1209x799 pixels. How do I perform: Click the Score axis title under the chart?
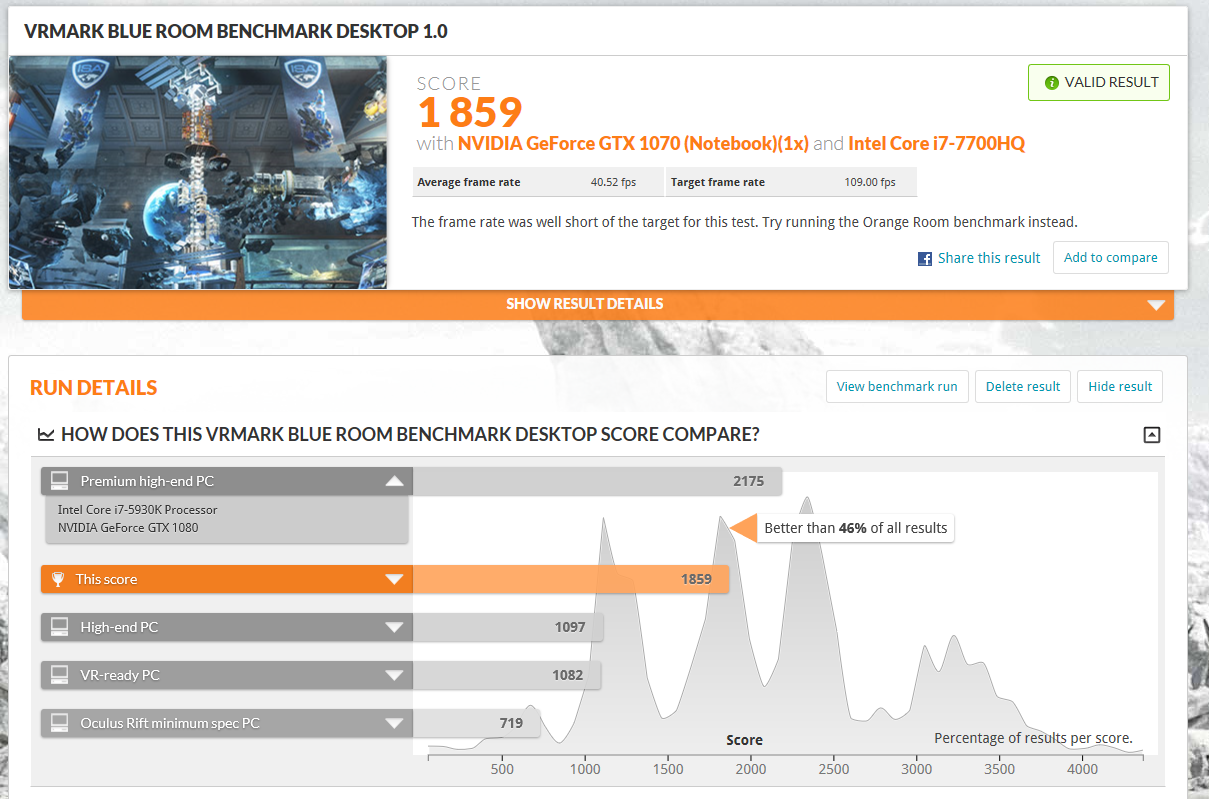click(x=744, y=741)
